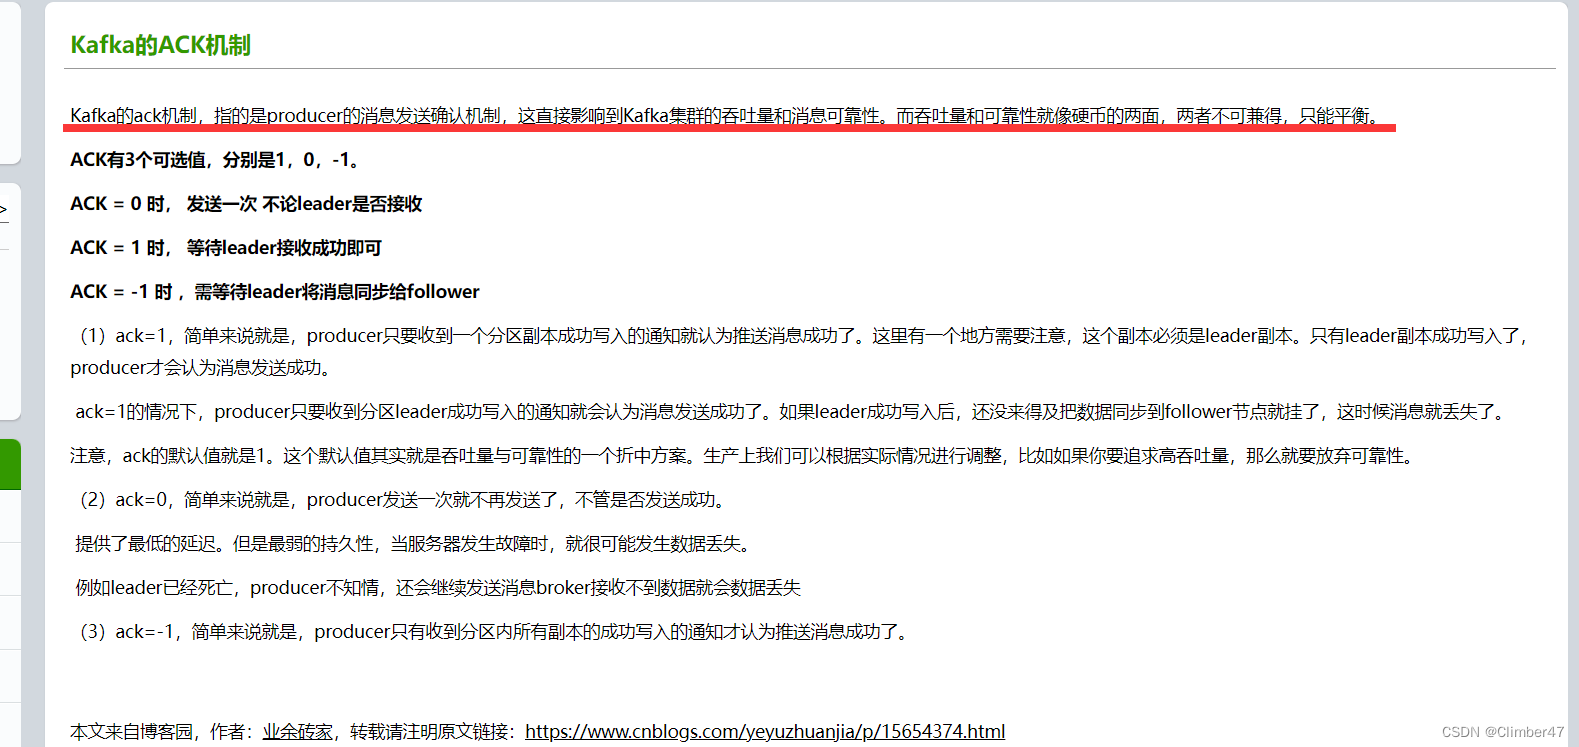Open the author link 业余砖家
Image resolution: width=1579 pixels, height=747 pixels.
click(x=298, y=731)
